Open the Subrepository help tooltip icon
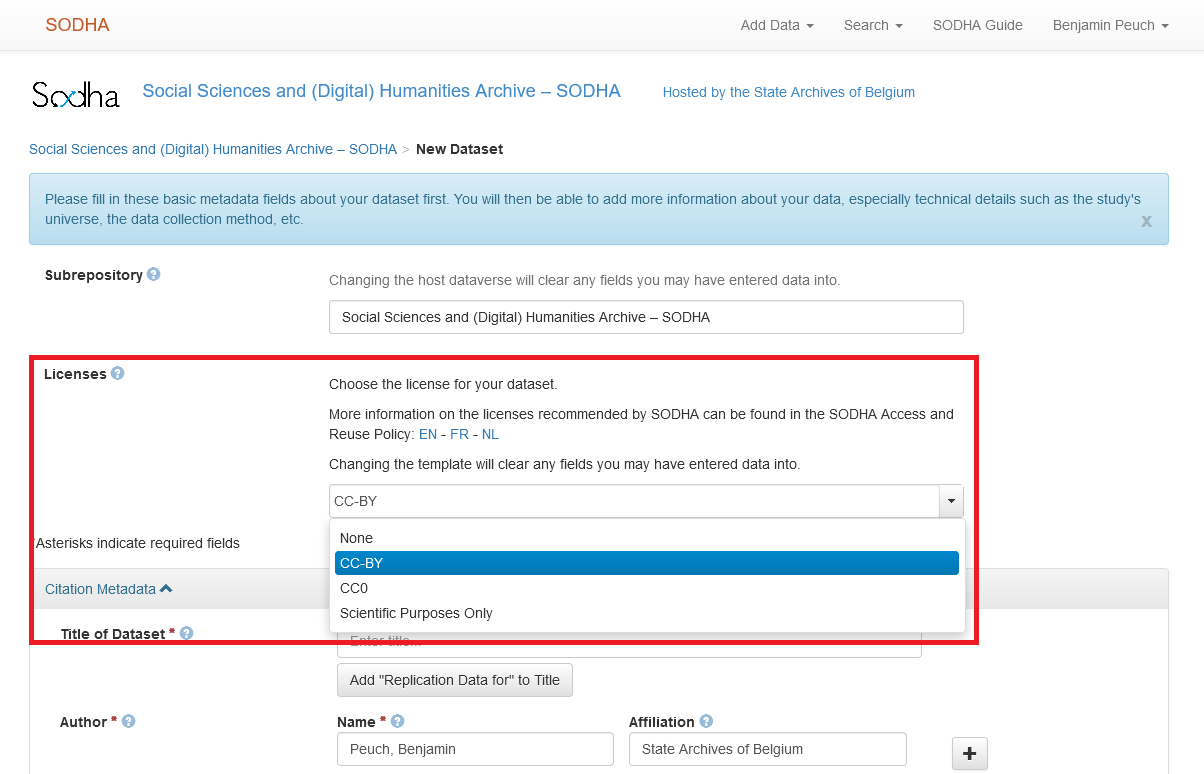Viewport: 1204px width, 774px height. [x=154, y=274]
